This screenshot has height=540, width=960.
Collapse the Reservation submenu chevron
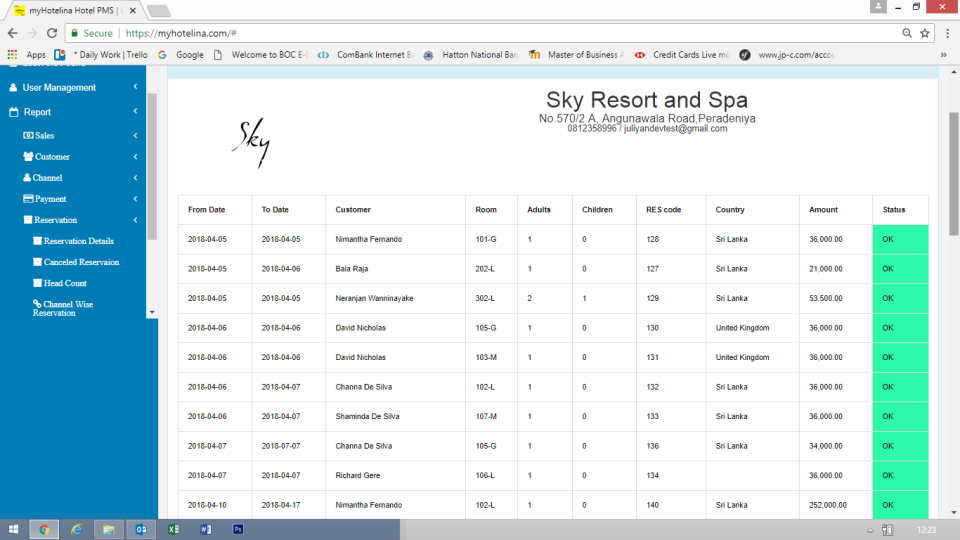135,220
